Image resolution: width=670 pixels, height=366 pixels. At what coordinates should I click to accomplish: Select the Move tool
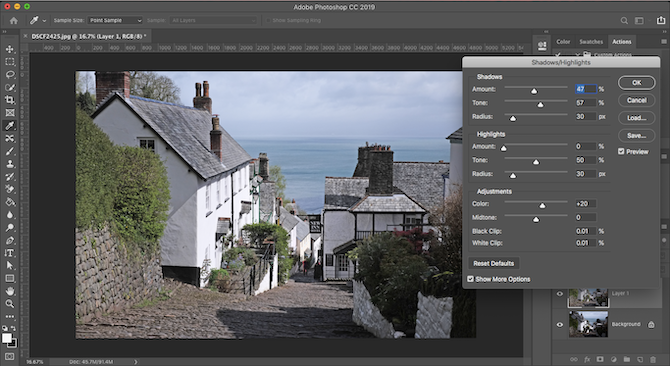pos(9,49)
